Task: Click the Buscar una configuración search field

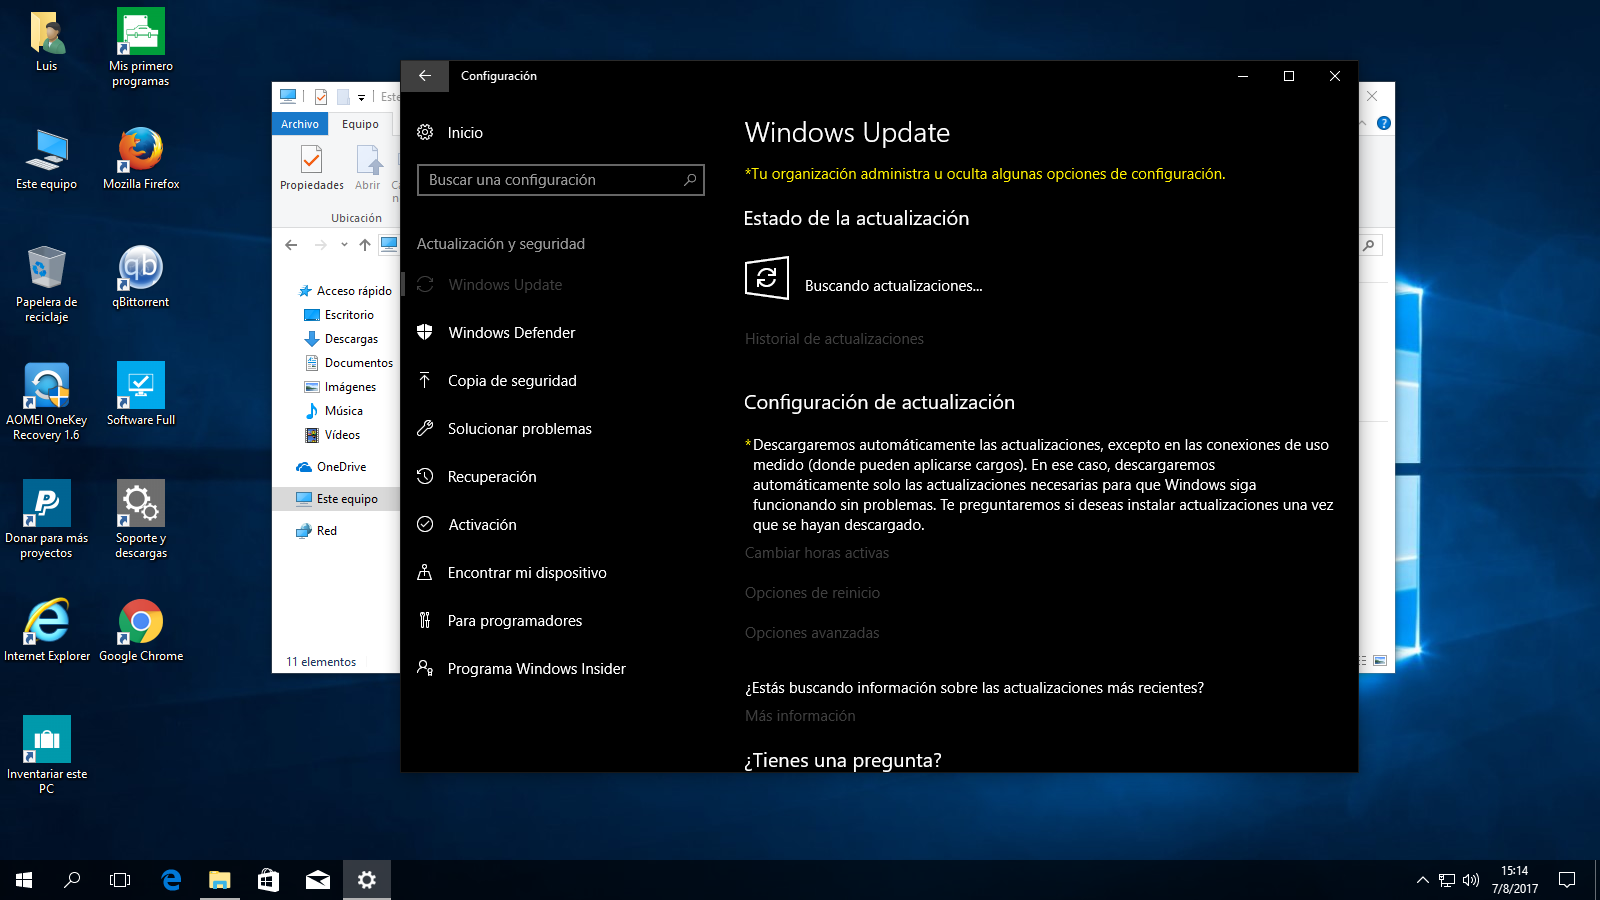Action: tap(561, 180)
